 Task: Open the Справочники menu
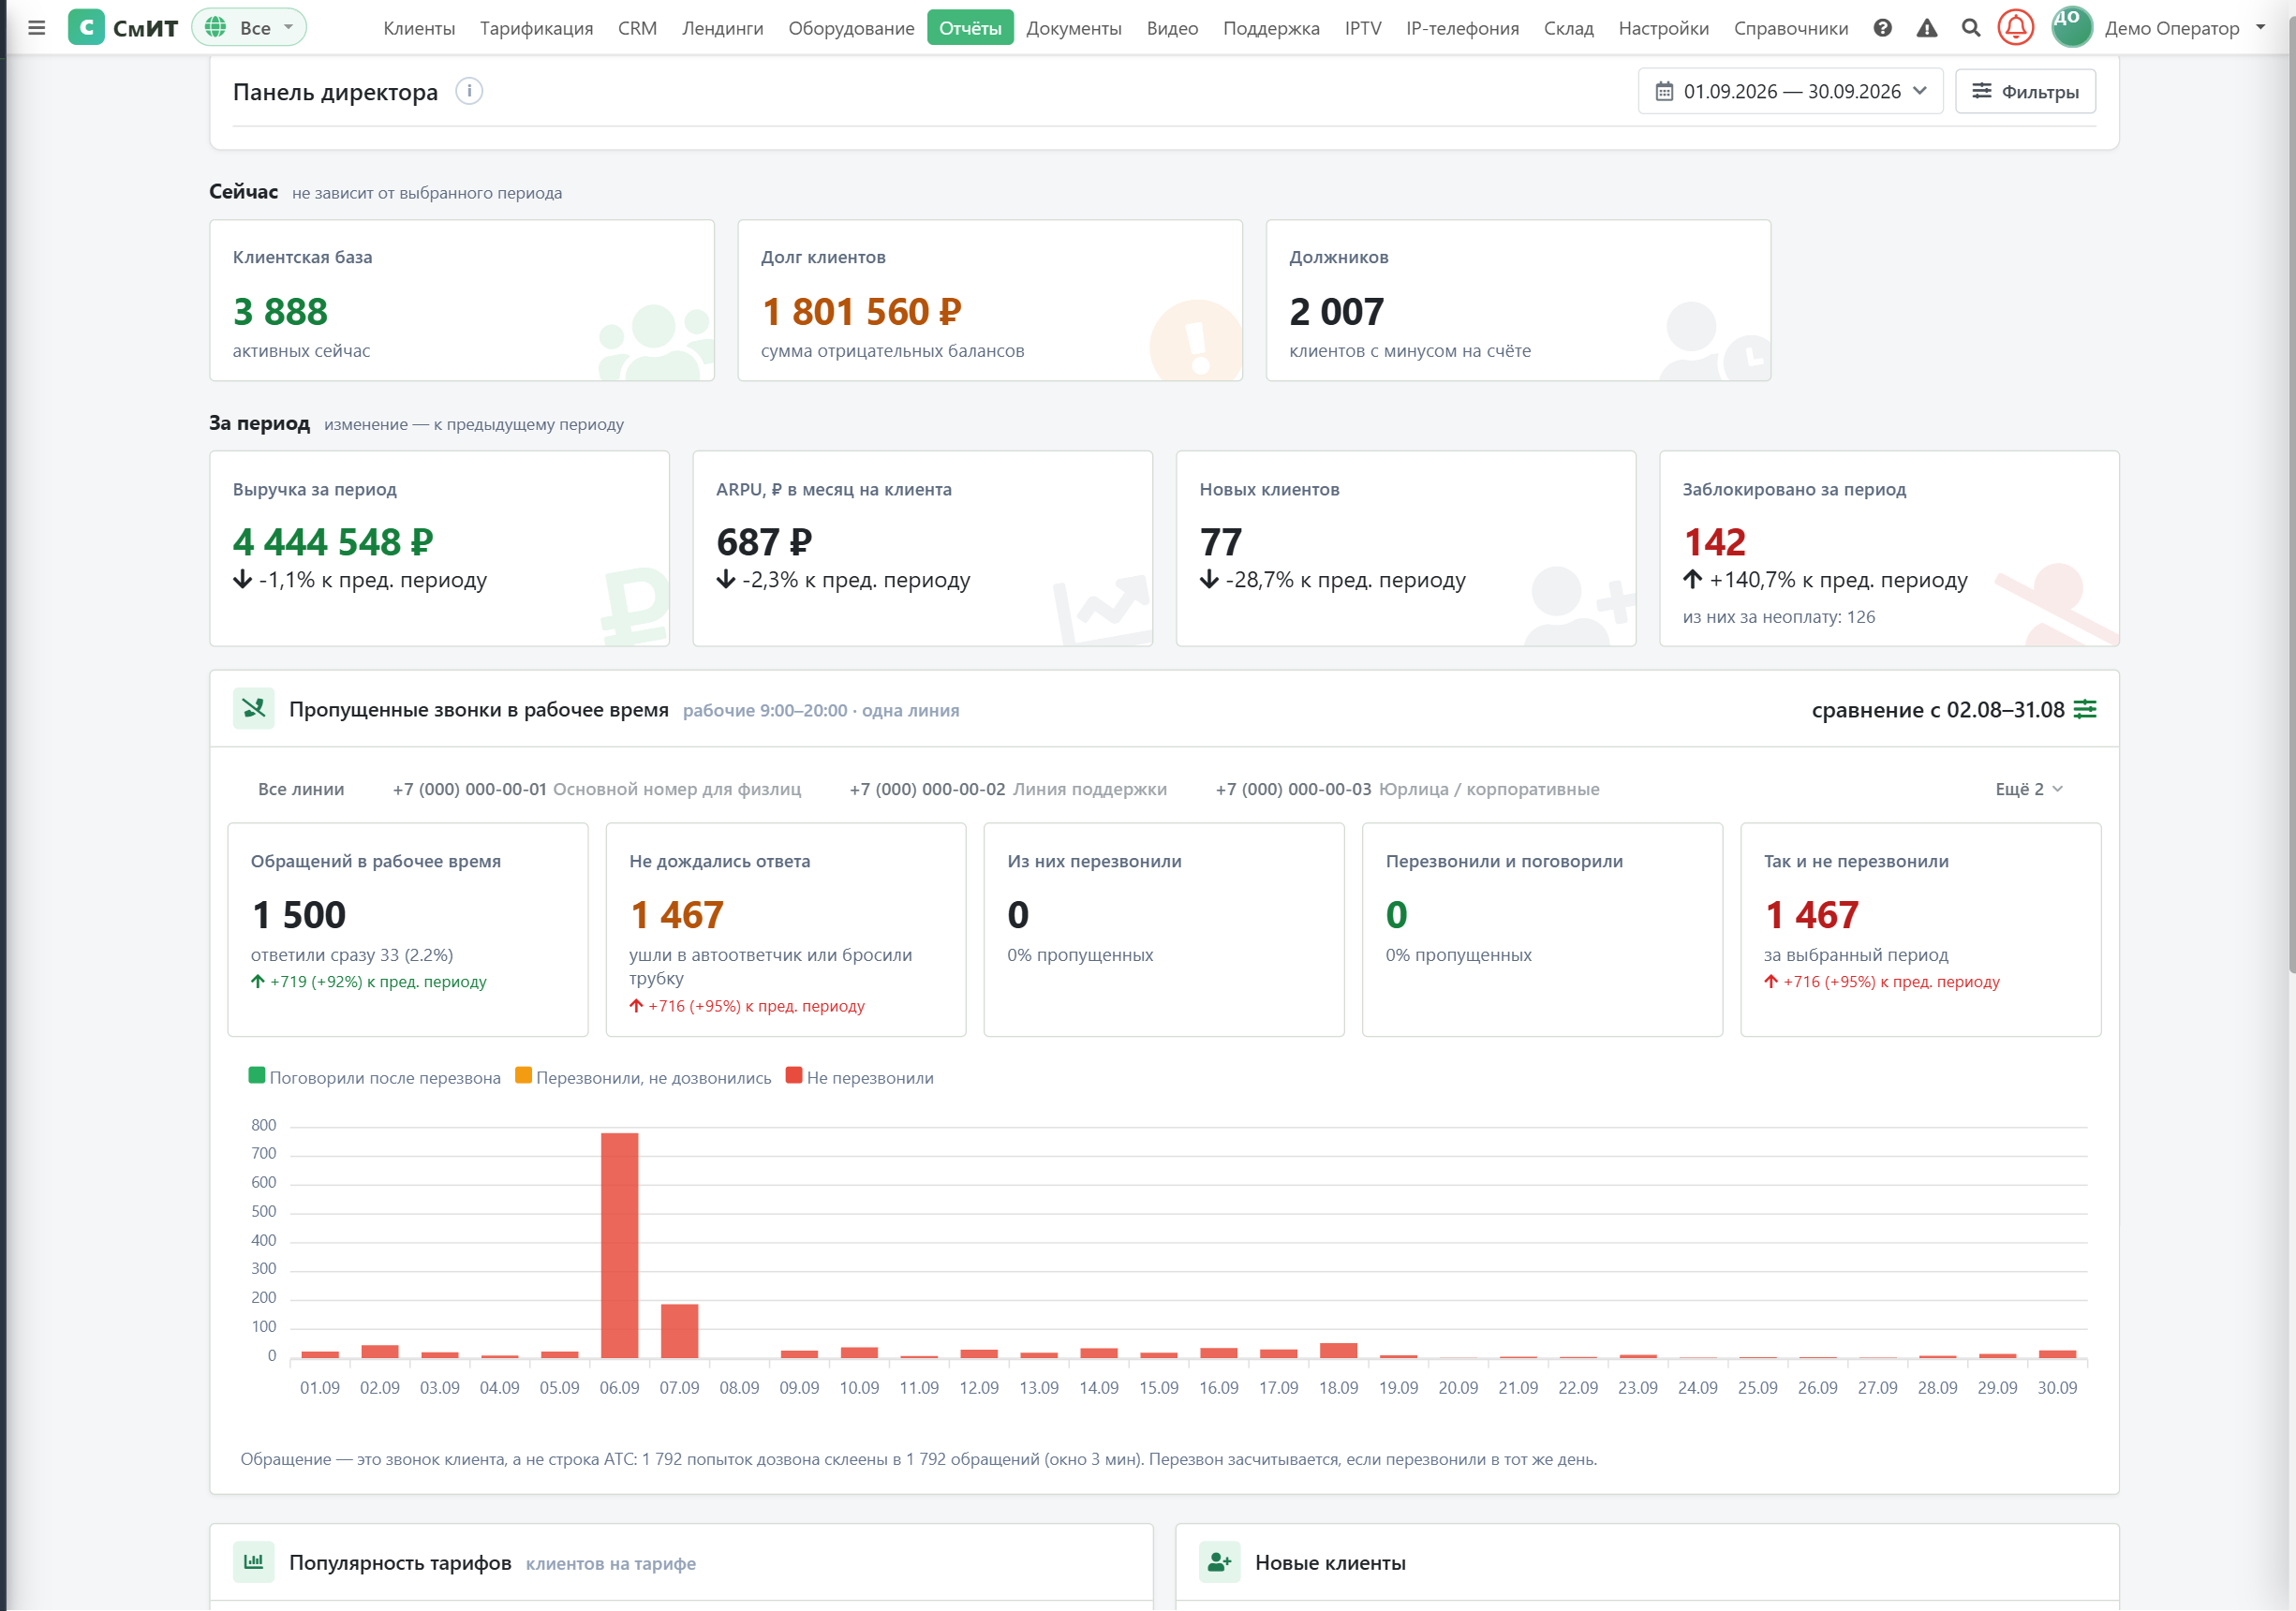pos(1791,28)
